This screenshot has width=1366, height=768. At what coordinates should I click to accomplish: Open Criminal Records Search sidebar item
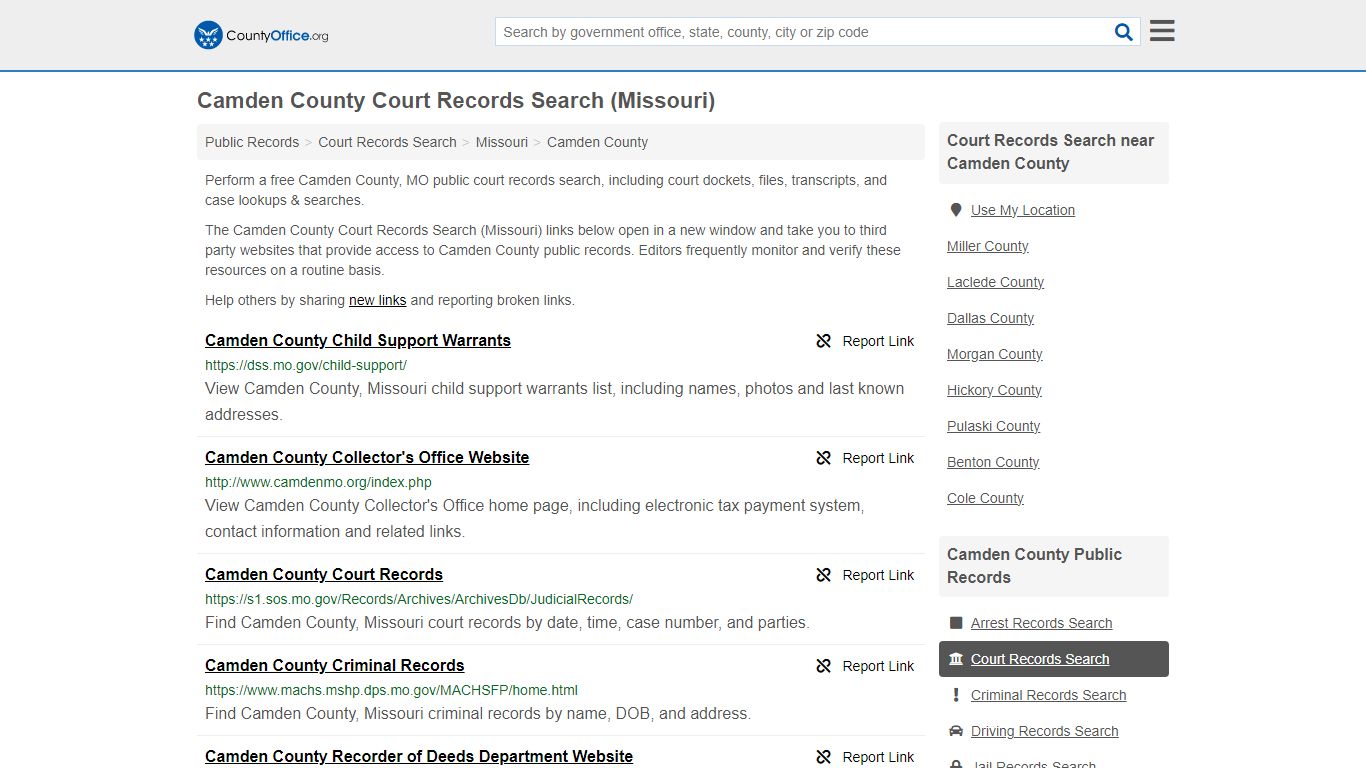[1049, 695]
